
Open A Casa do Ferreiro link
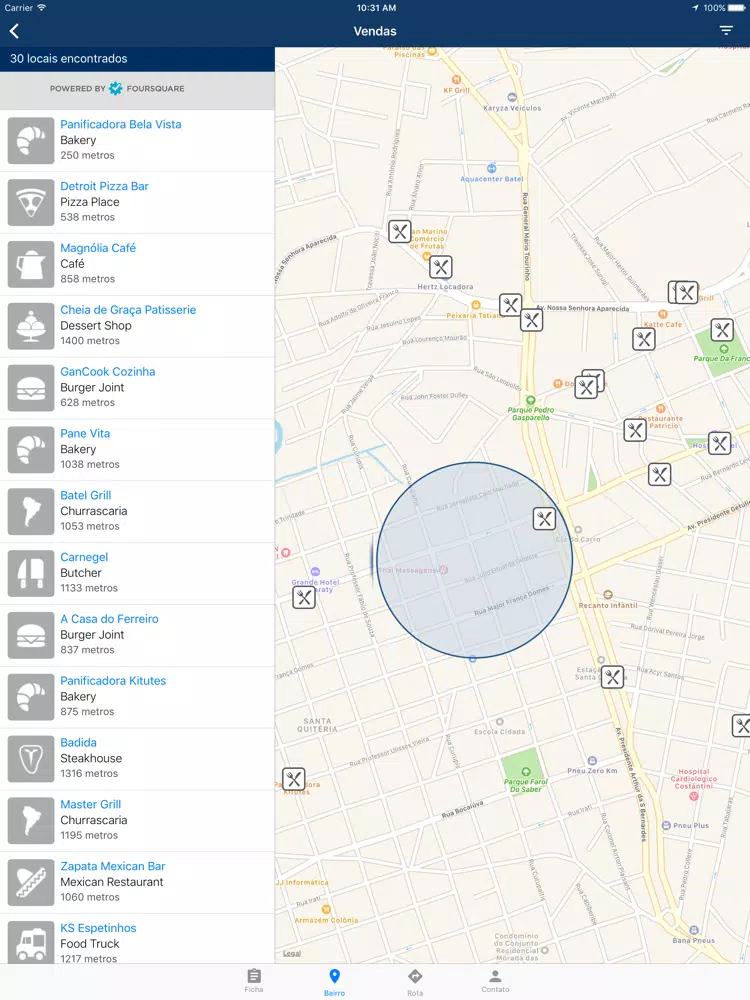click(x=109, y=619)
